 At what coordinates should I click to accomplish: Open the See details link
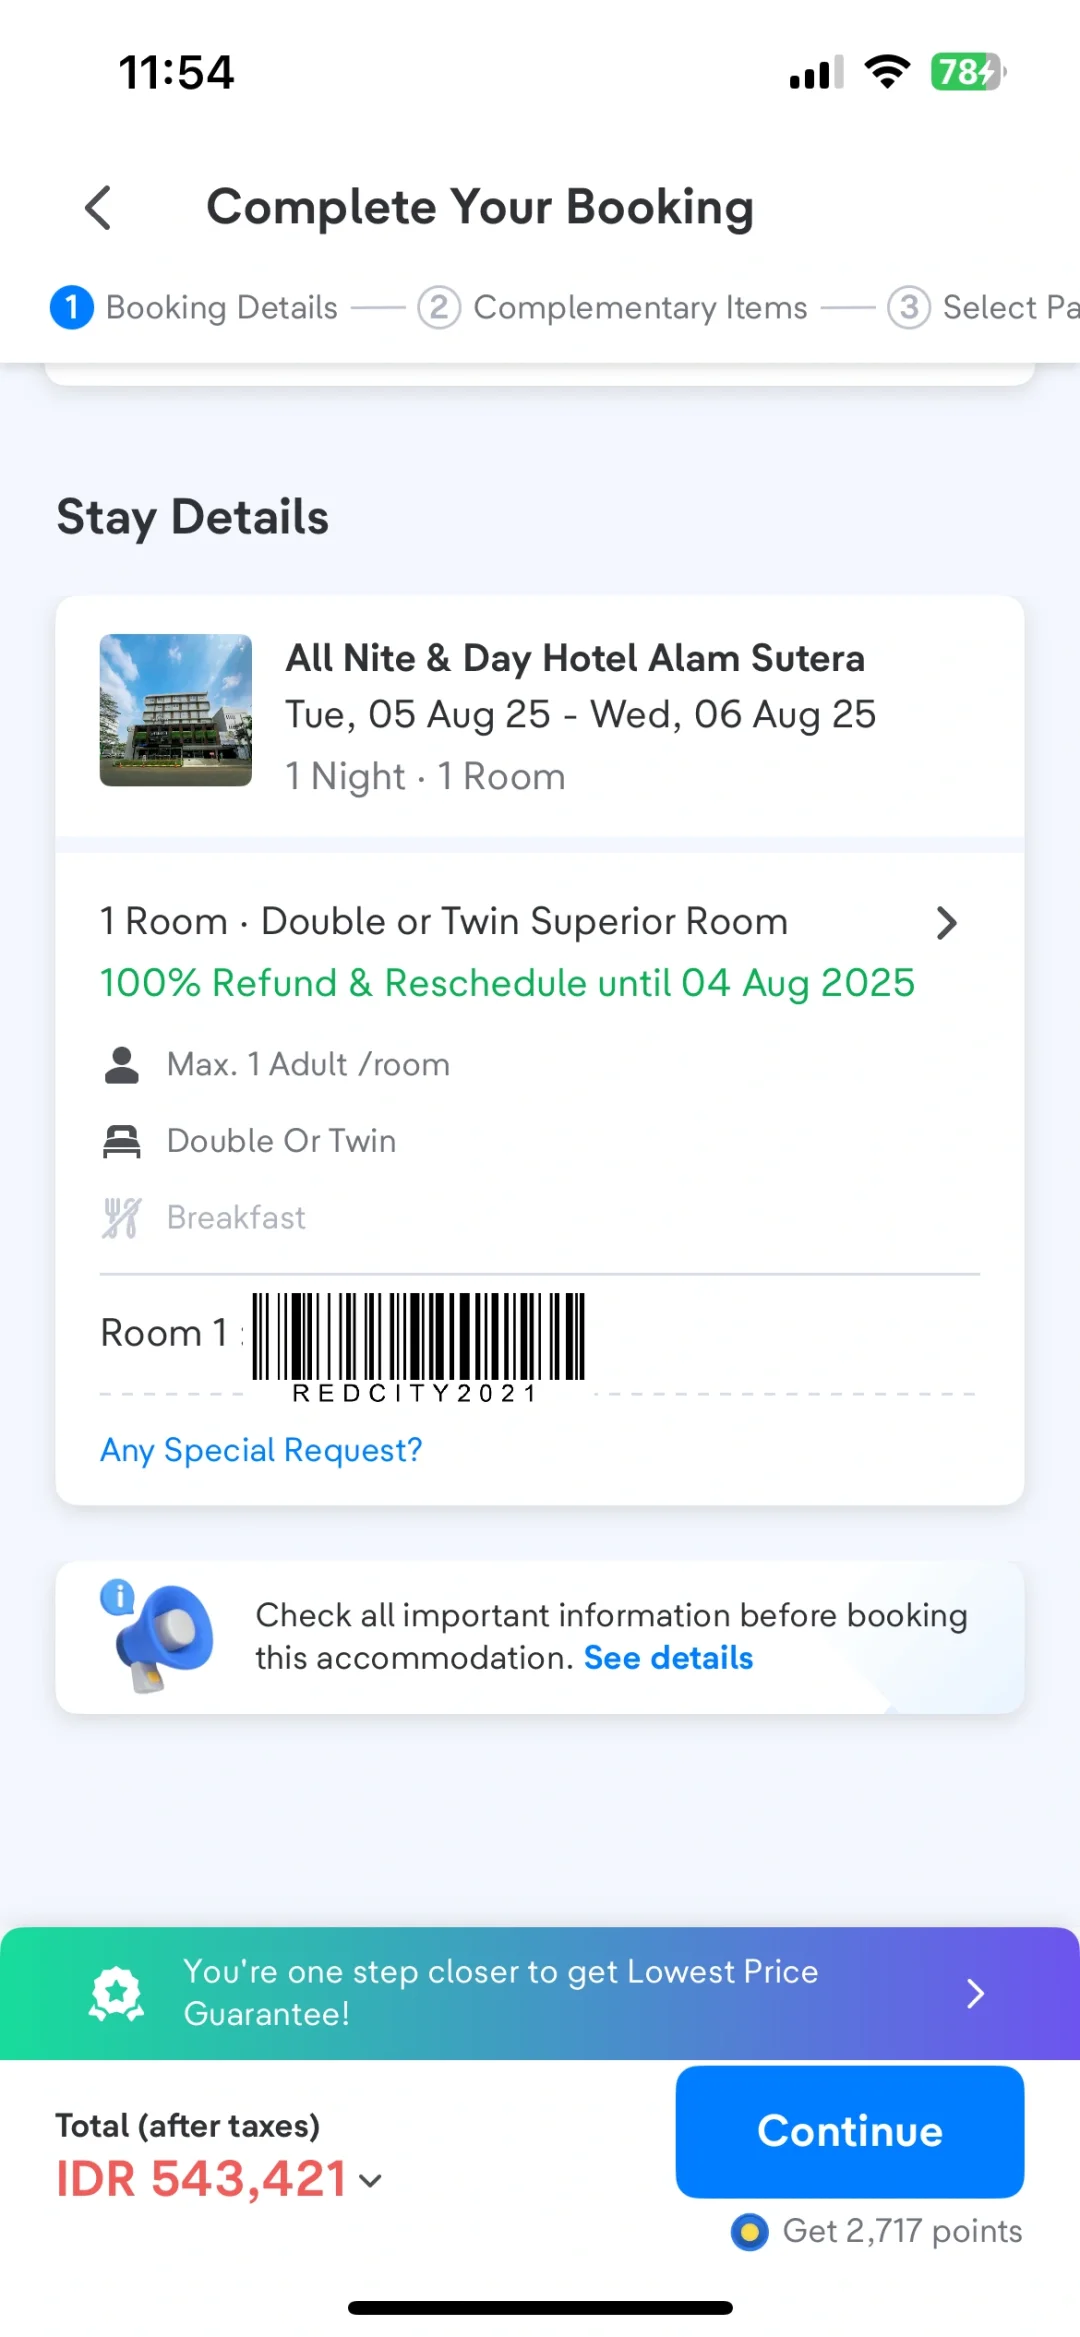coord(668,1658)
